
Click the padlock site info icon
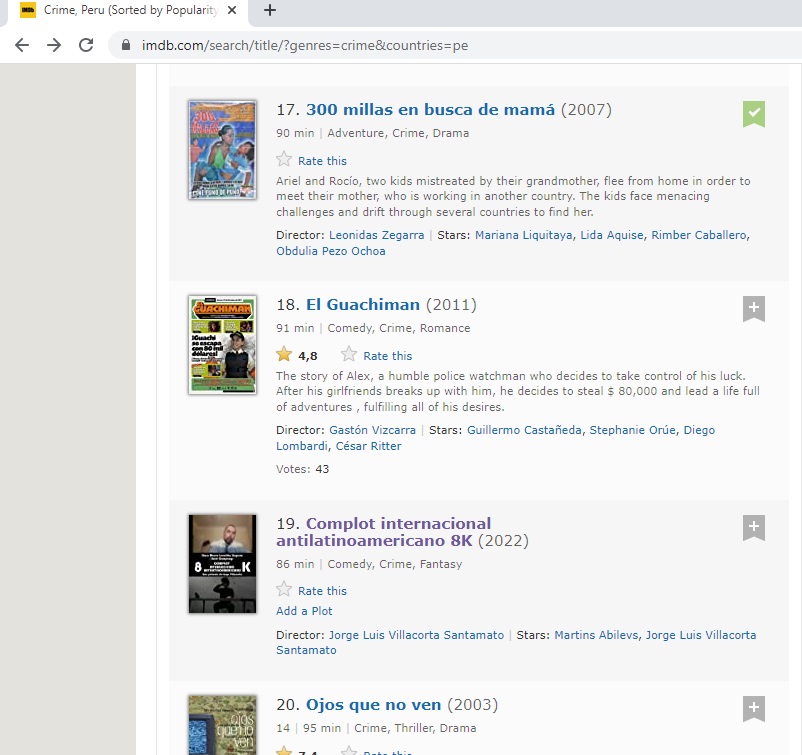[x=126, y=46]
